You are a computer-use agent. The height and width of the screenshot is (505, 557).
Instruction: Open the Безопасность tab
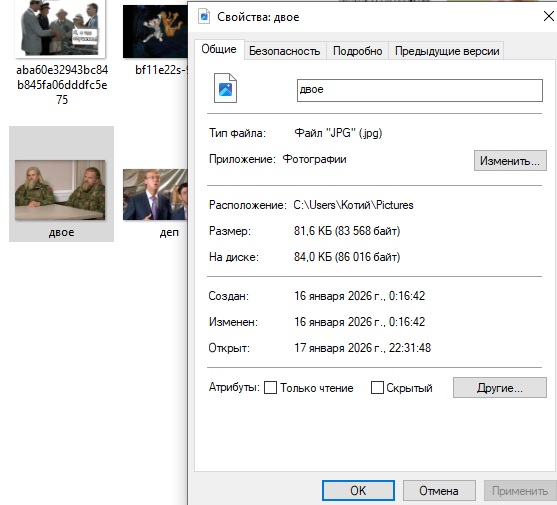285,51
